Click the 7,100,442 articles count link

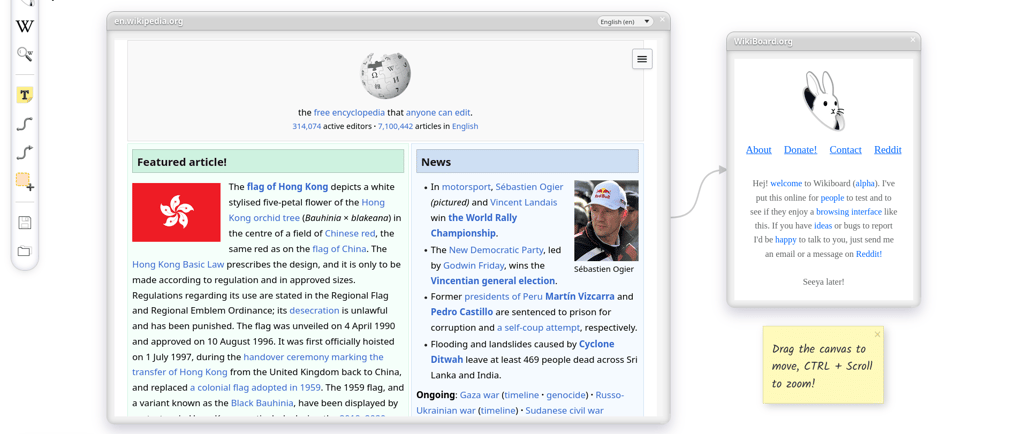(395, 126)
